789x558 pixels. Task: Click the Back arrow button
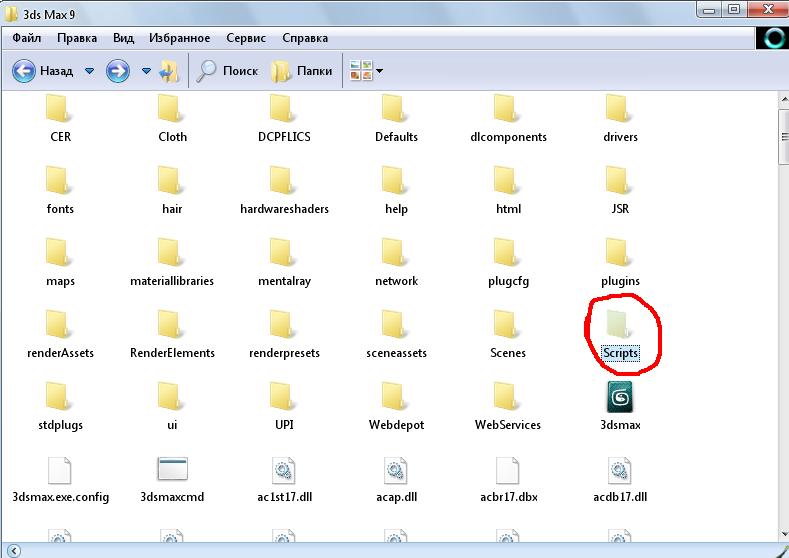pos(24,71)
